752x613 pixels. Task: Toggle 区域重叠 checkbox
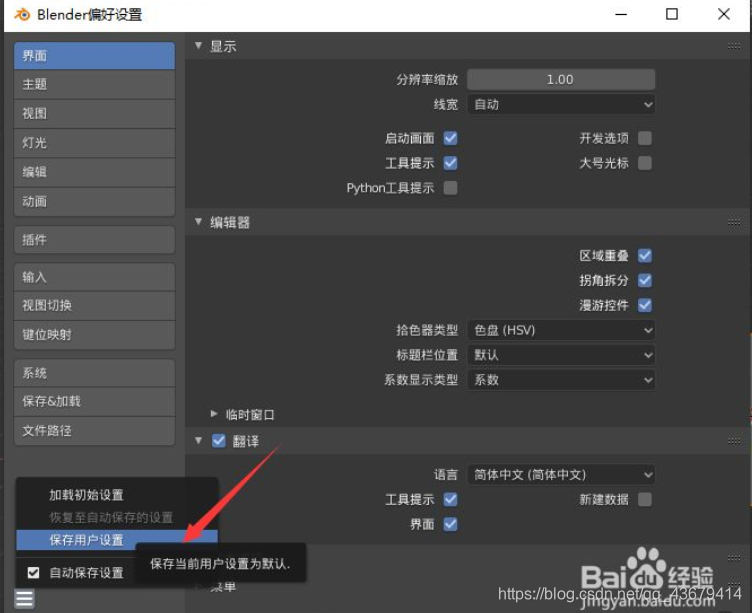click(645, 256)
